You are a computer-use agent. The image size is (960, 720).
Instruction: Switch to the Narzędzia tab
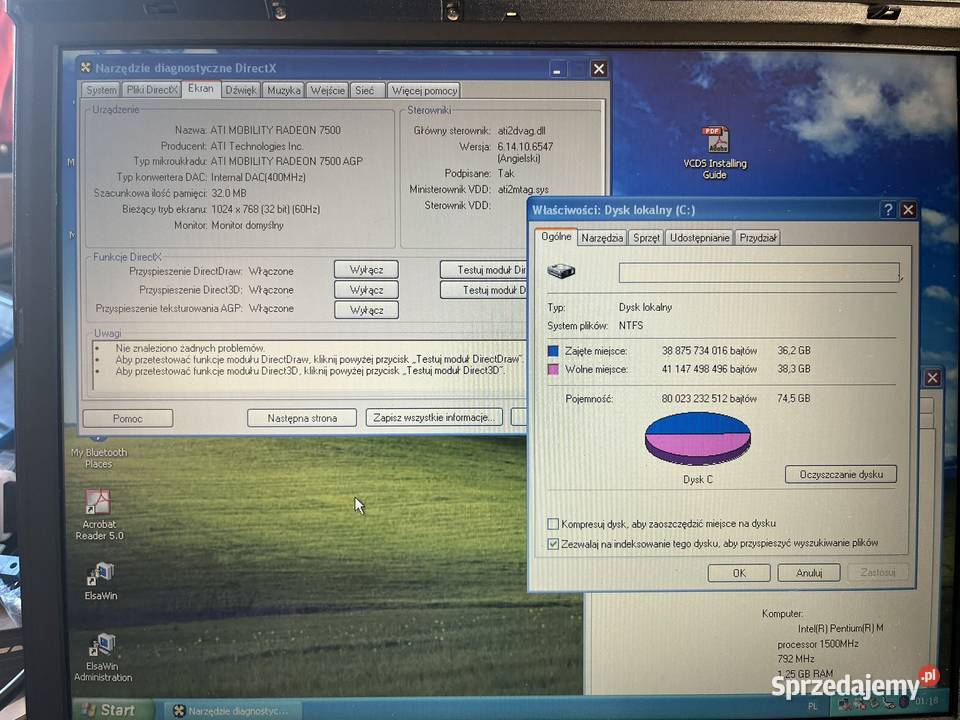point(602,238)
